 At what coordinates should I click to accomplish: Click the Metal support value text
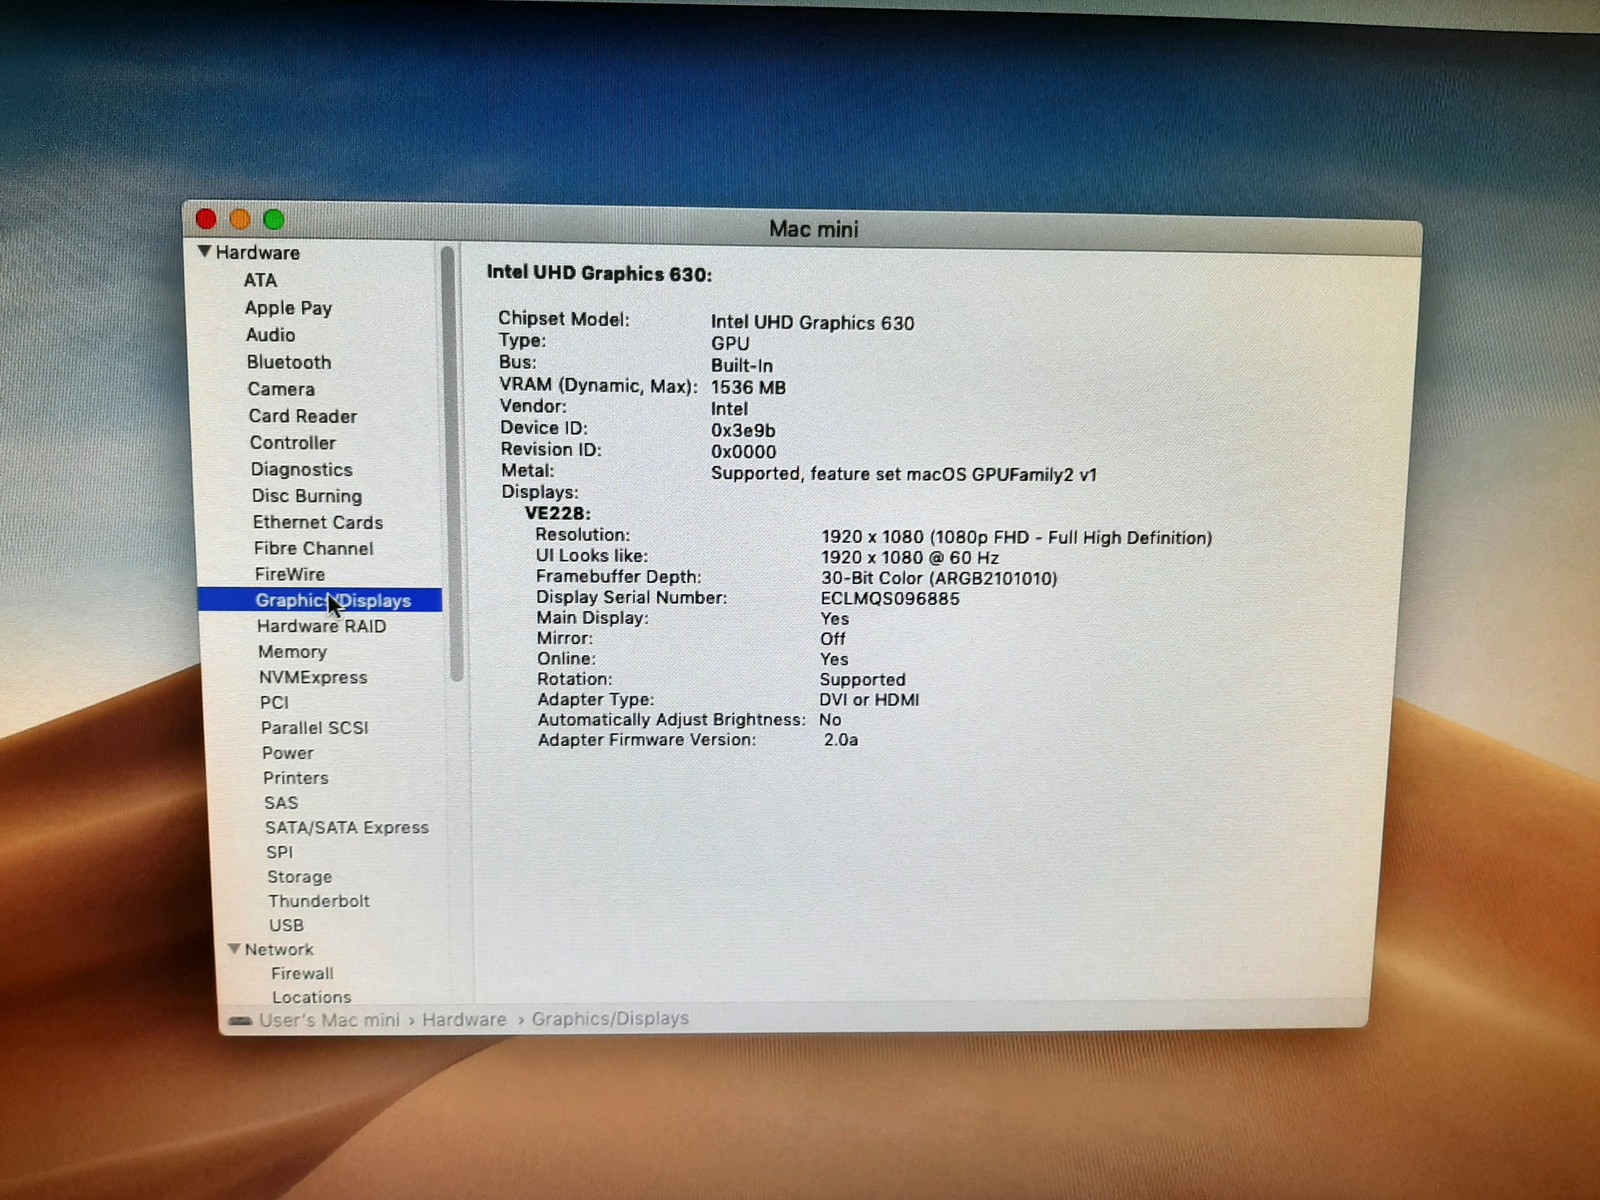point(904,474)
